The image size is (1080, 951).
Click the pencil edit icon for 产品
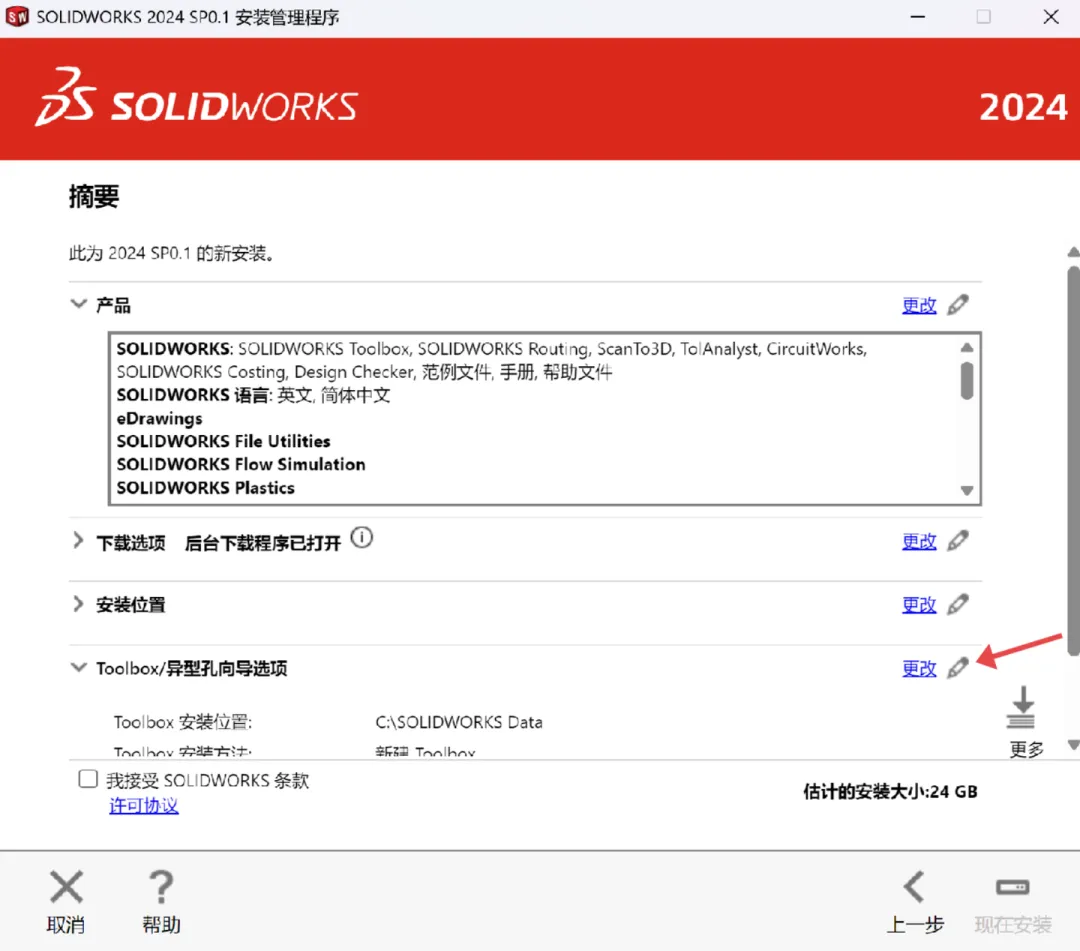pos(958,304)
